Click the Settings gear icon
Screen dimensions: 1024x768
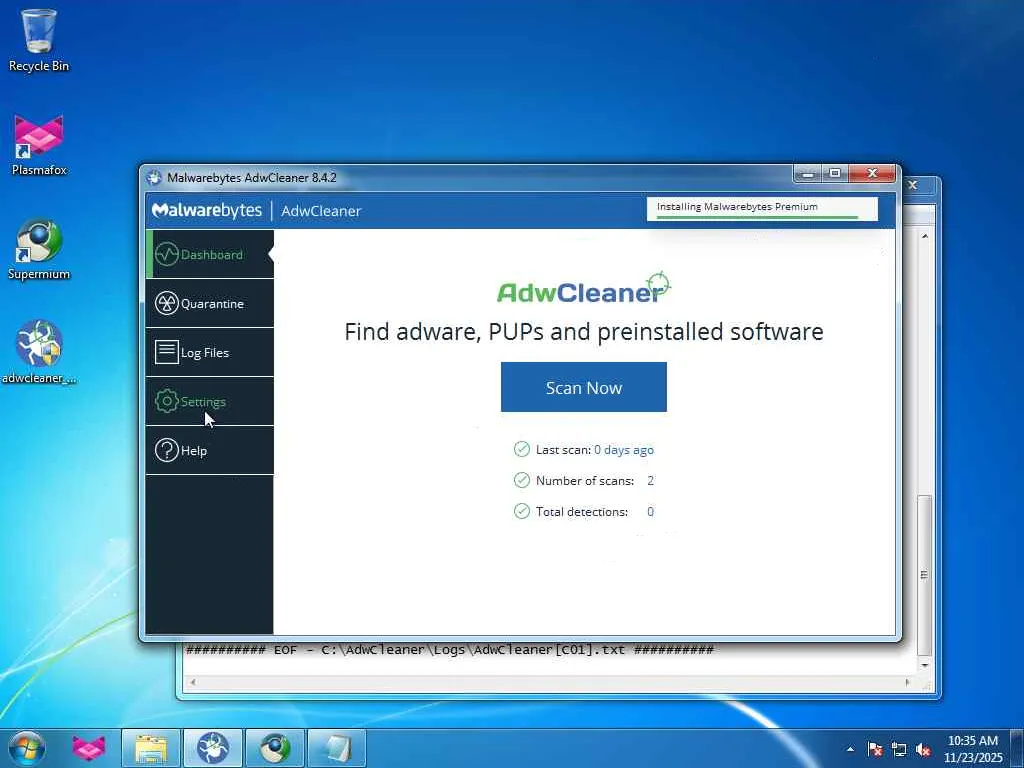[167, 401]
